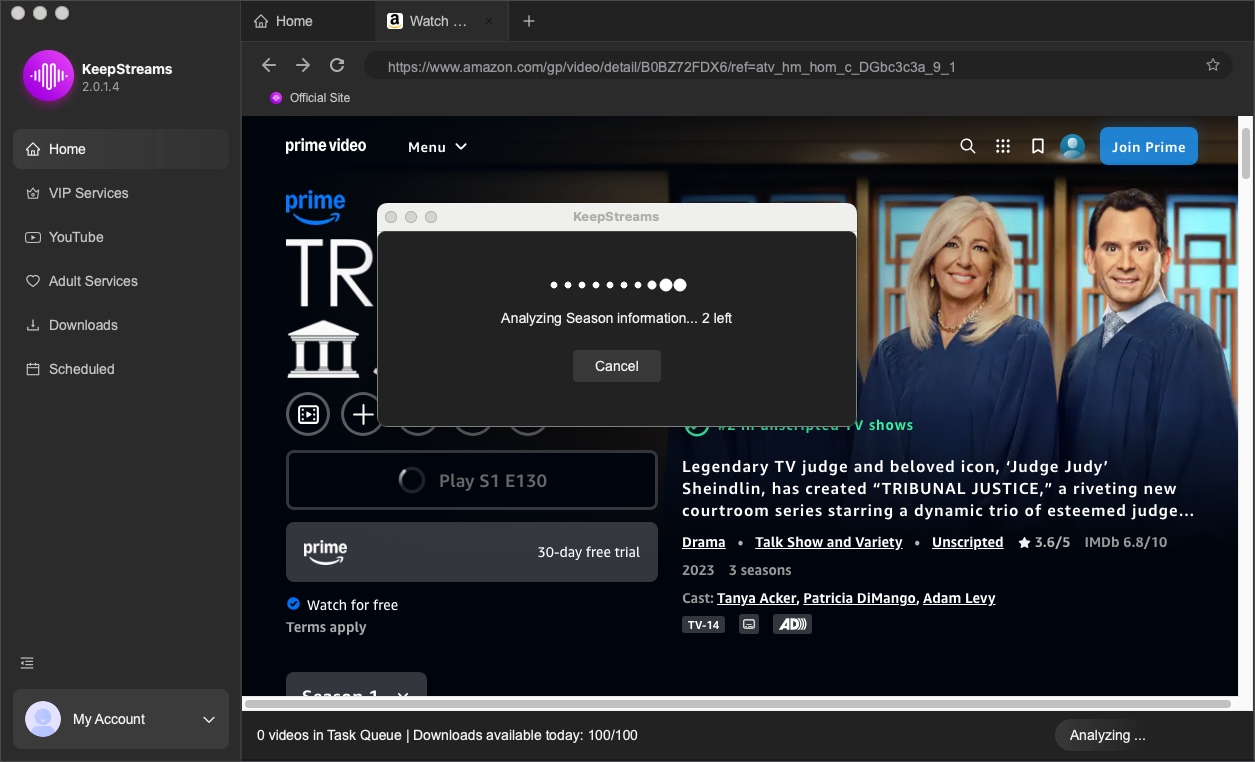Open the Official Site bookmark
Screen dimensions: 1255x762
[x=310, y=98]
